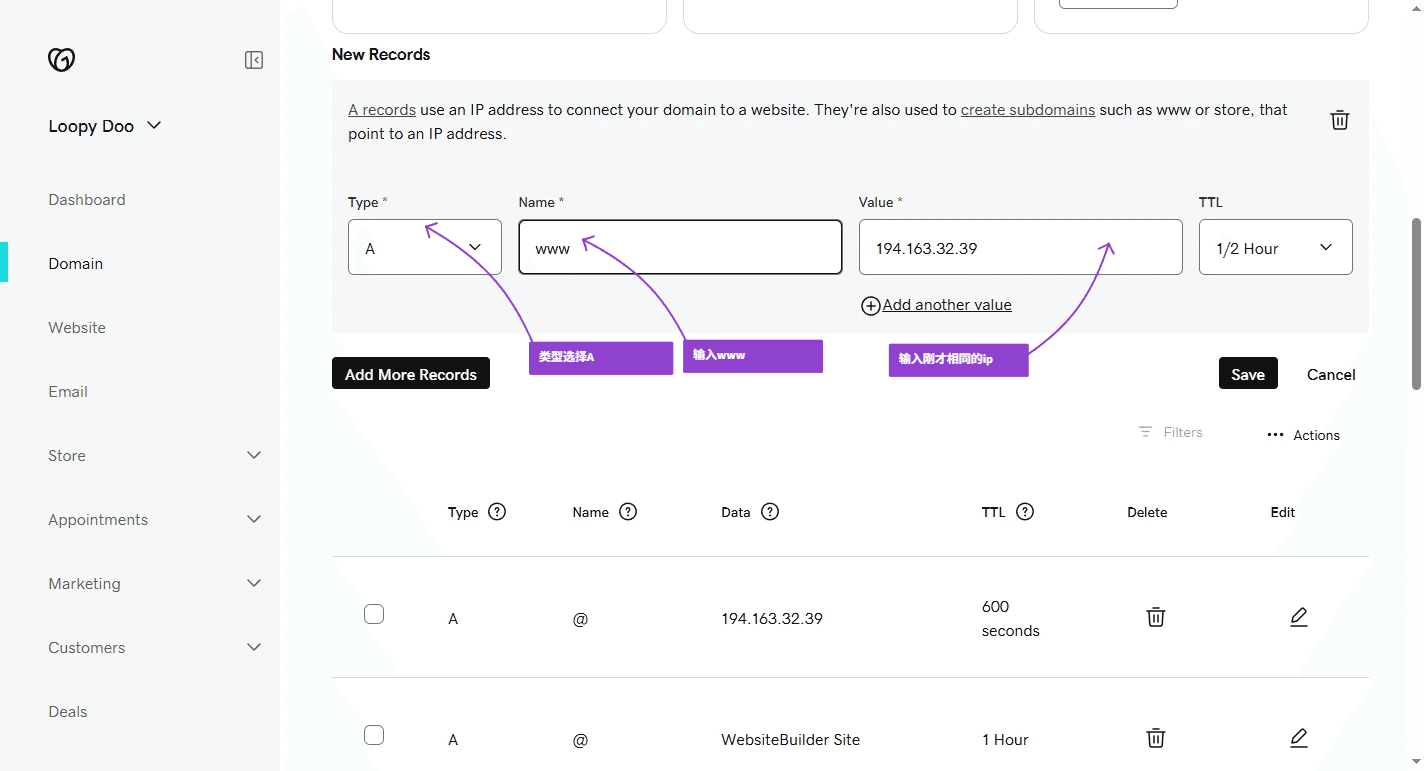Expand the Store menu section
Image resolution: width=1424 pixels, height=771 pixels.
[x=254, y=456]
